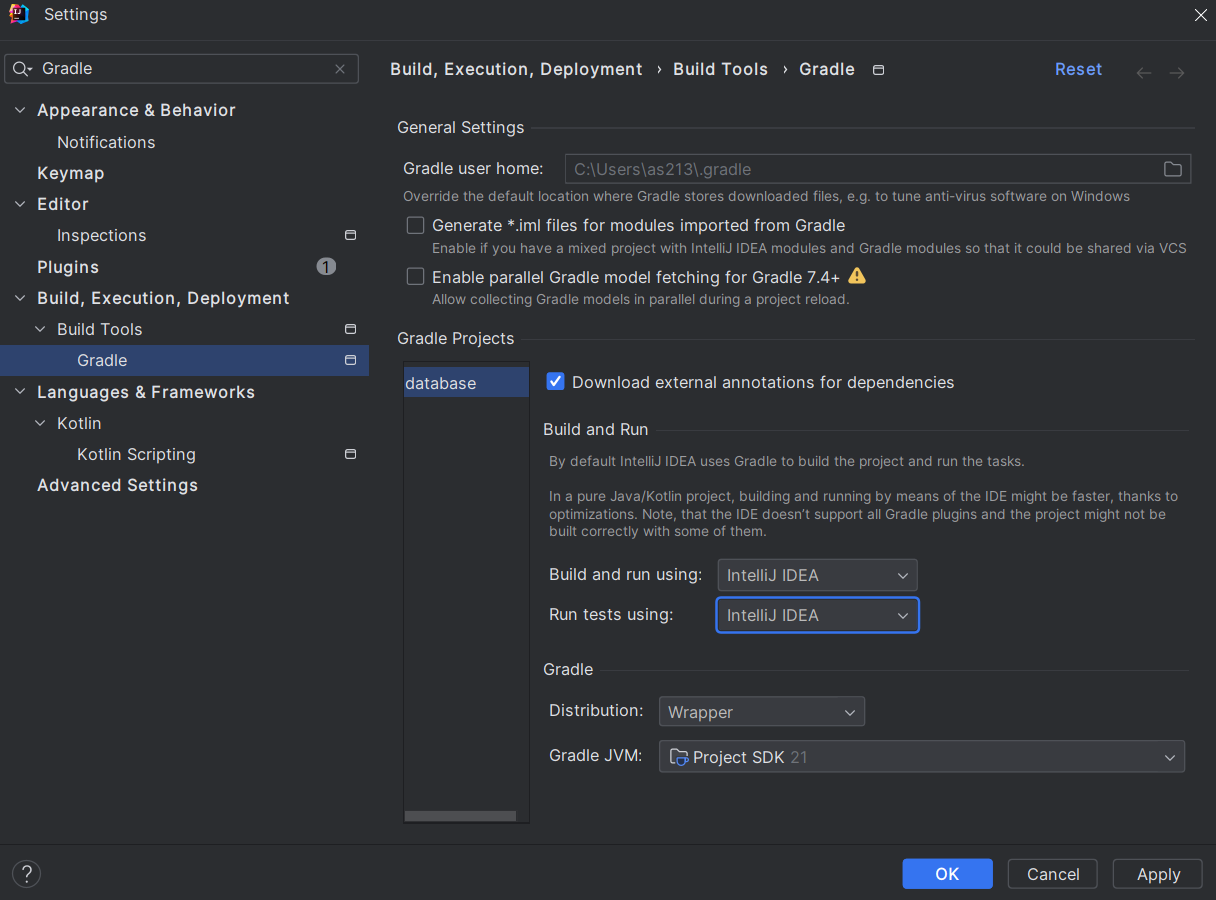The image size is (1216, 900).
Task: Click project-level icon beside Kotlin Scripting
Action: click(350, 454)
